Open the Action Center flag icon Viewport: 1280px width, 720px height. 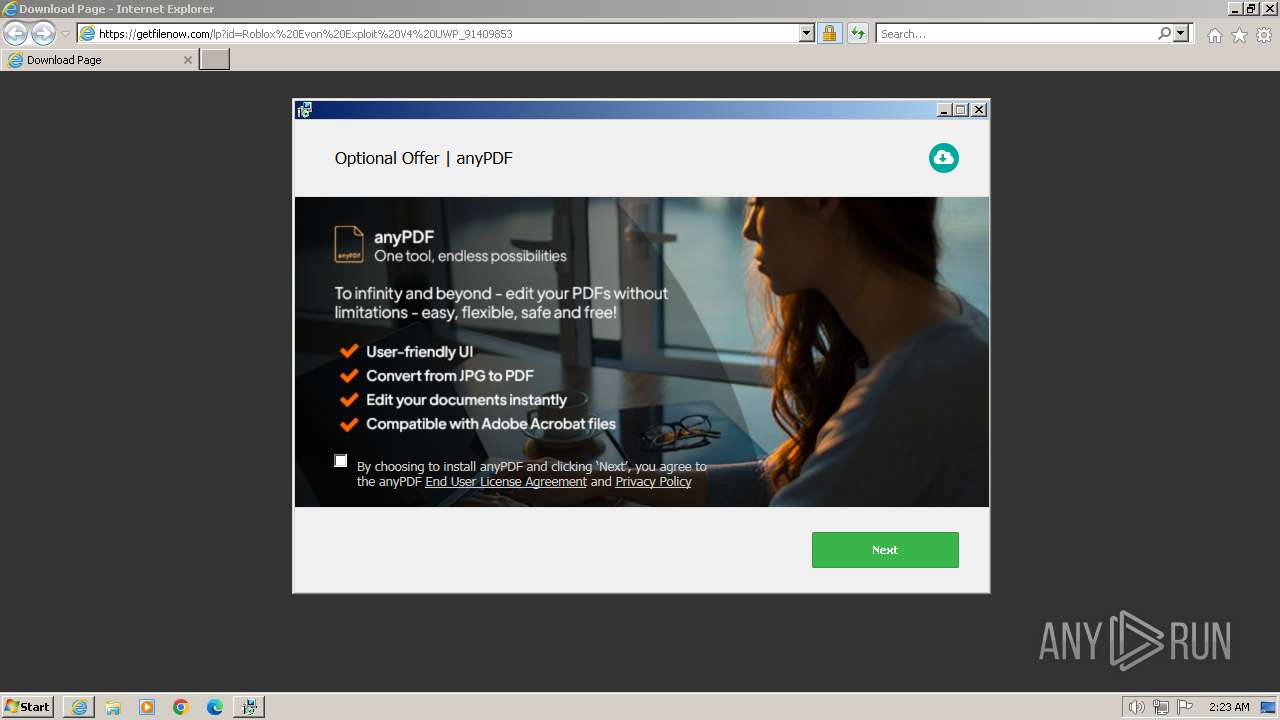pos(1185,707)
